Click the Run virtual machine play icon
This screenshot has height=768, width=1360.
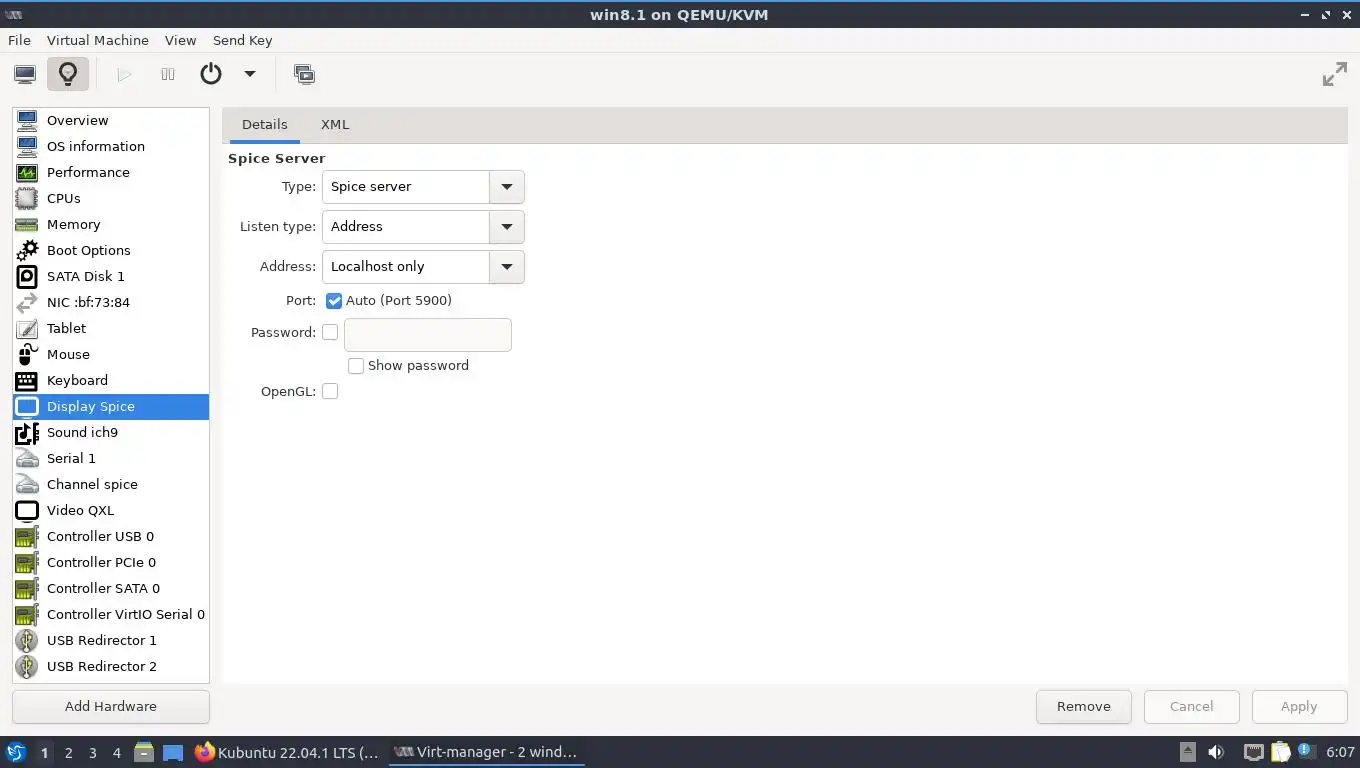pos(124,74)
